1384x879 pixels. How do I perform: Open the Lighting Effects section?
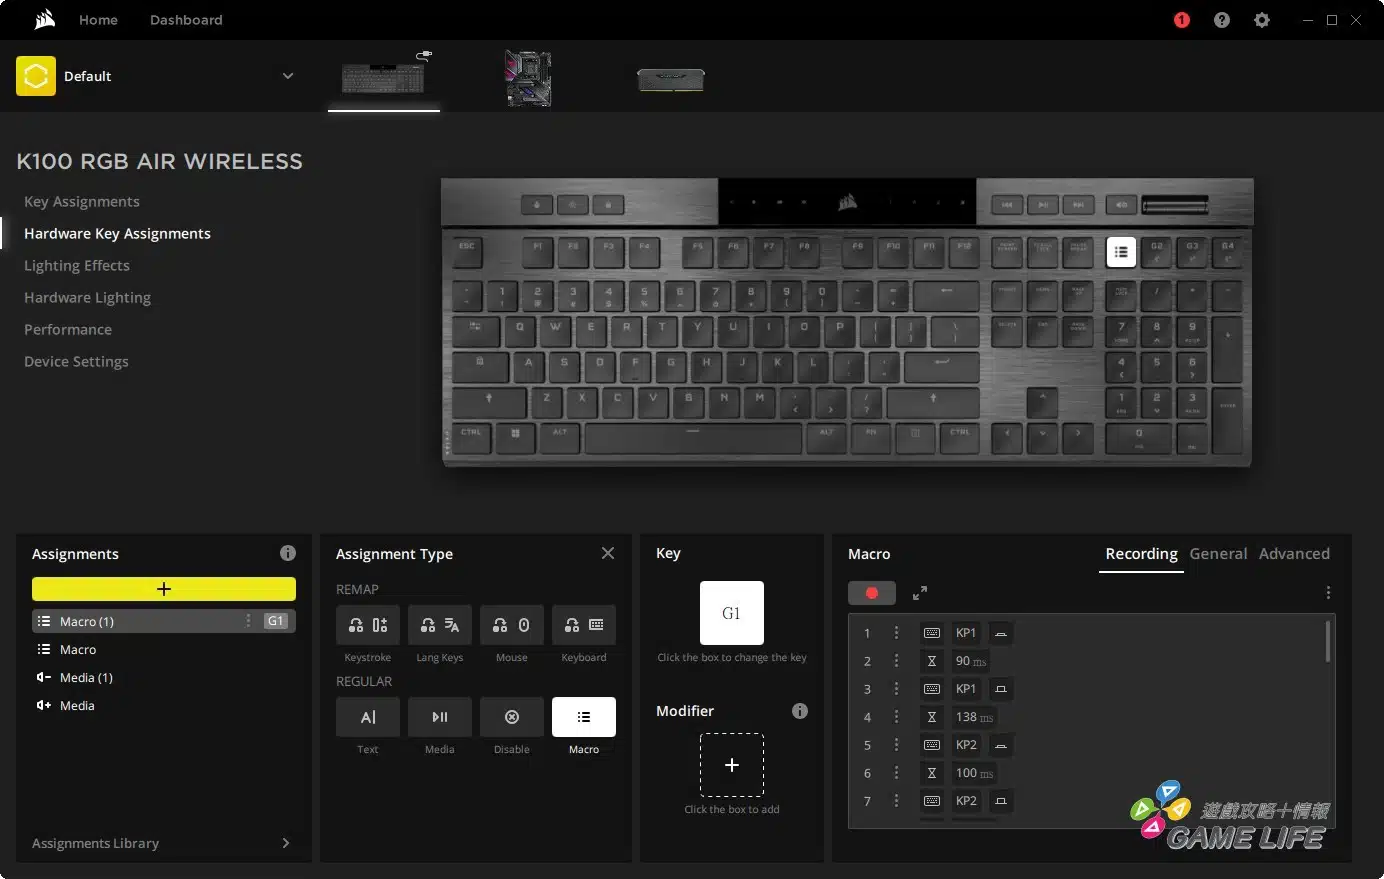point(77,265)
